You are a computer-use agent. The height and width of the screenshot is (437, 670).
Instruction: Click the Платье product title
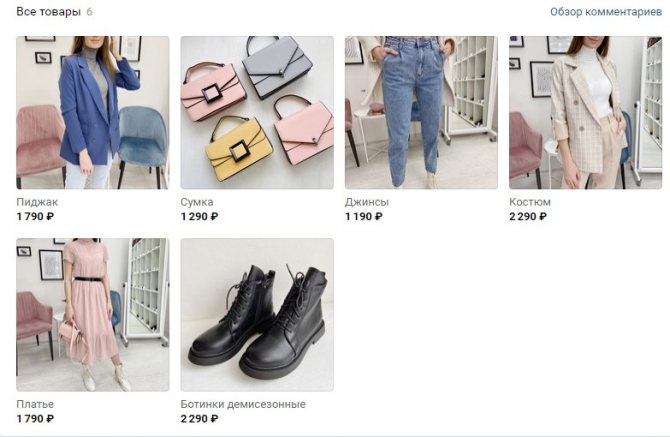tap(35, 404)
